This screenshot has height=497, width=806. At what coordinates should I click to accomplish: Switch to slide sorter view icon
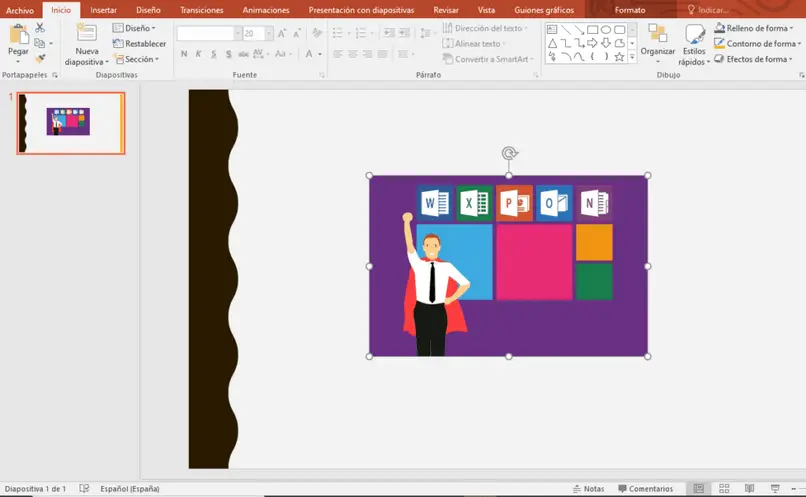click(x=724, y=488)
